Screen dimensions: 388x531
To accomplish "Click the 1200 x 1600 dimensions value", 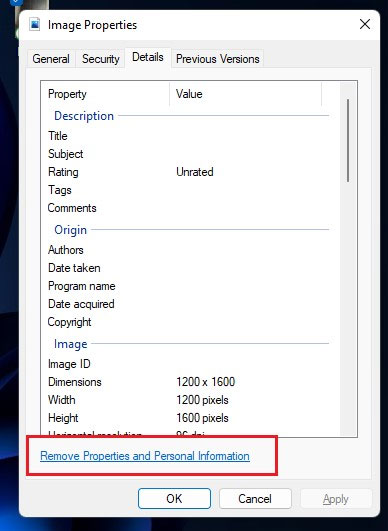I will coord(206,382).
